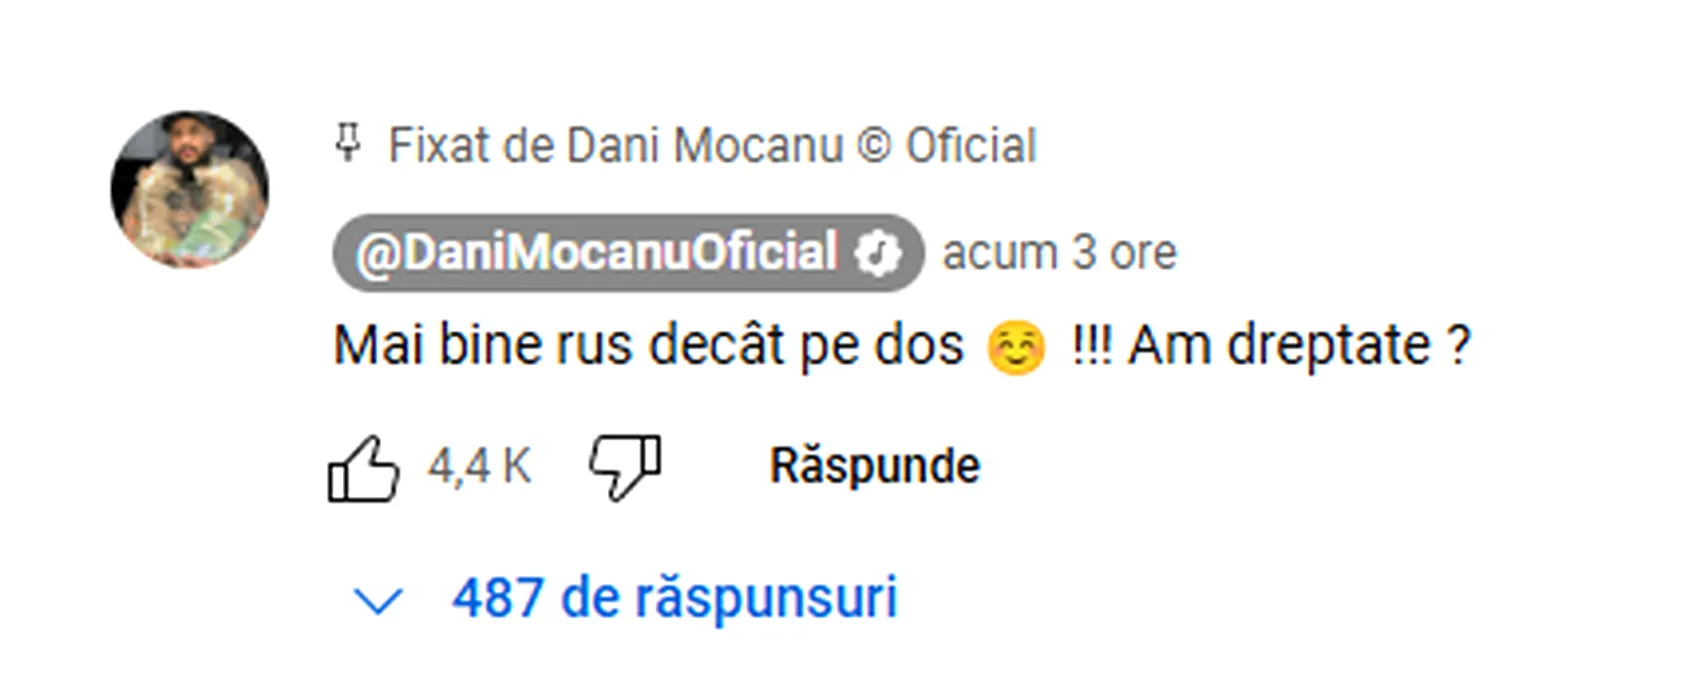The image size is (1693, 700).
Task: Like the comment with thumbs-up icon
Action: click(363, 468)
